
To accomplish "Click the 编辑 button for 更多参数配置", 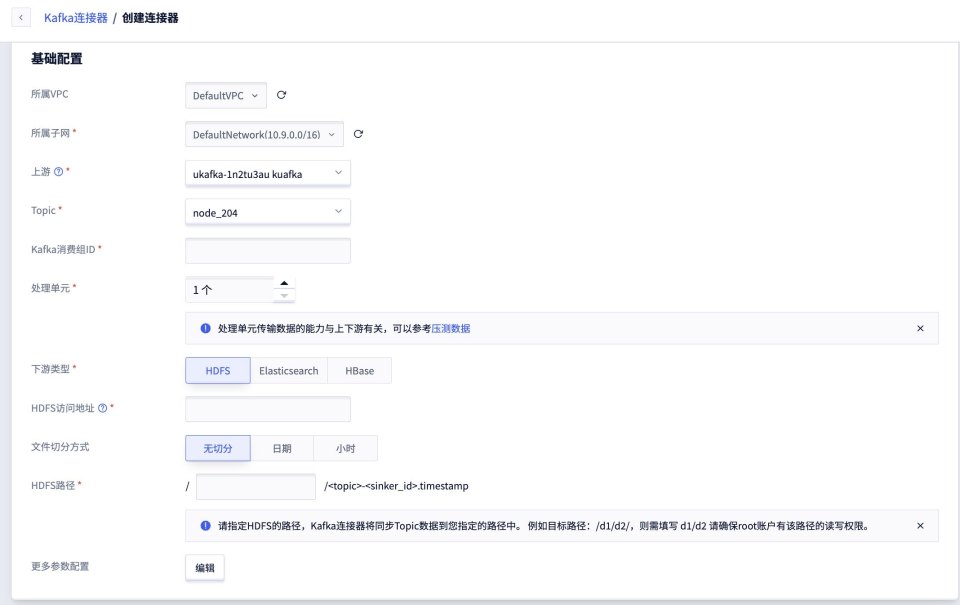I will tap(205, 567).
